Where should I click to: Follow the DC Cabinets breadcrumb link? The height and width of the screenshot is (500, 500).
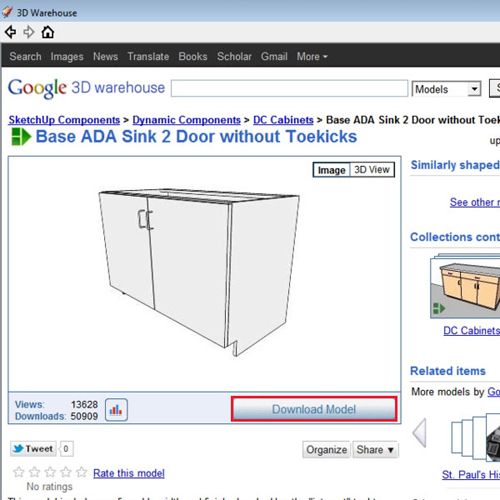(x=283, y=120)
